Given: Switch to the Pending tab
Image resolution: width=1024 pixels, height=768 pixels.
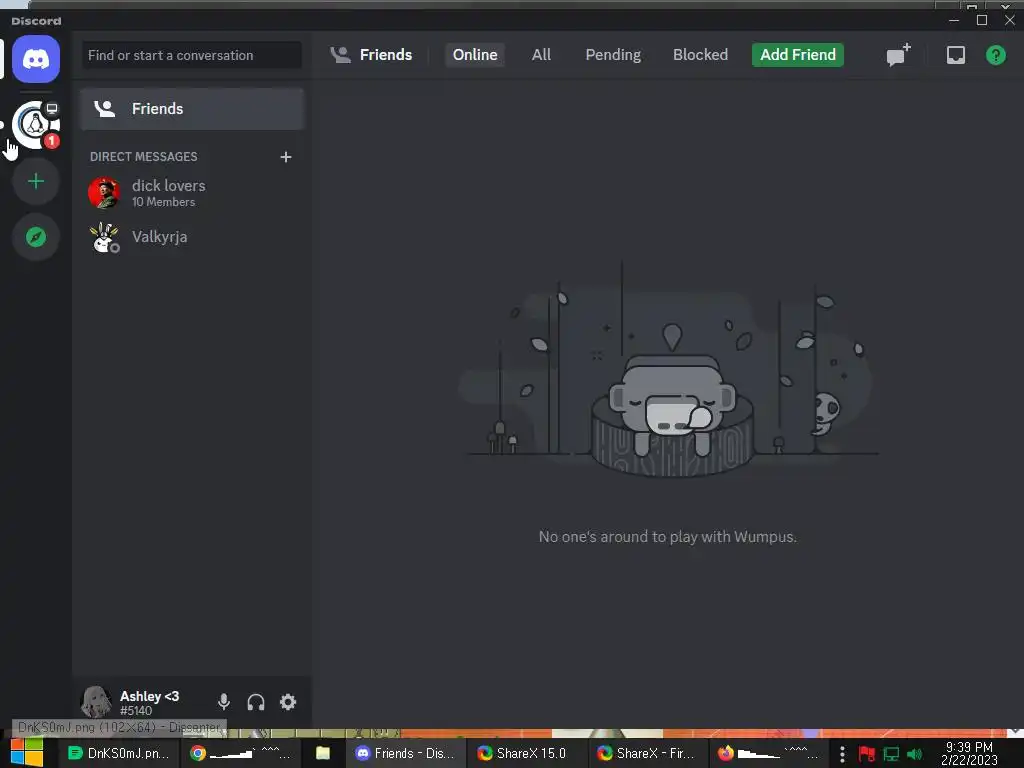Looking at the screenshot, I should (613, 55).
